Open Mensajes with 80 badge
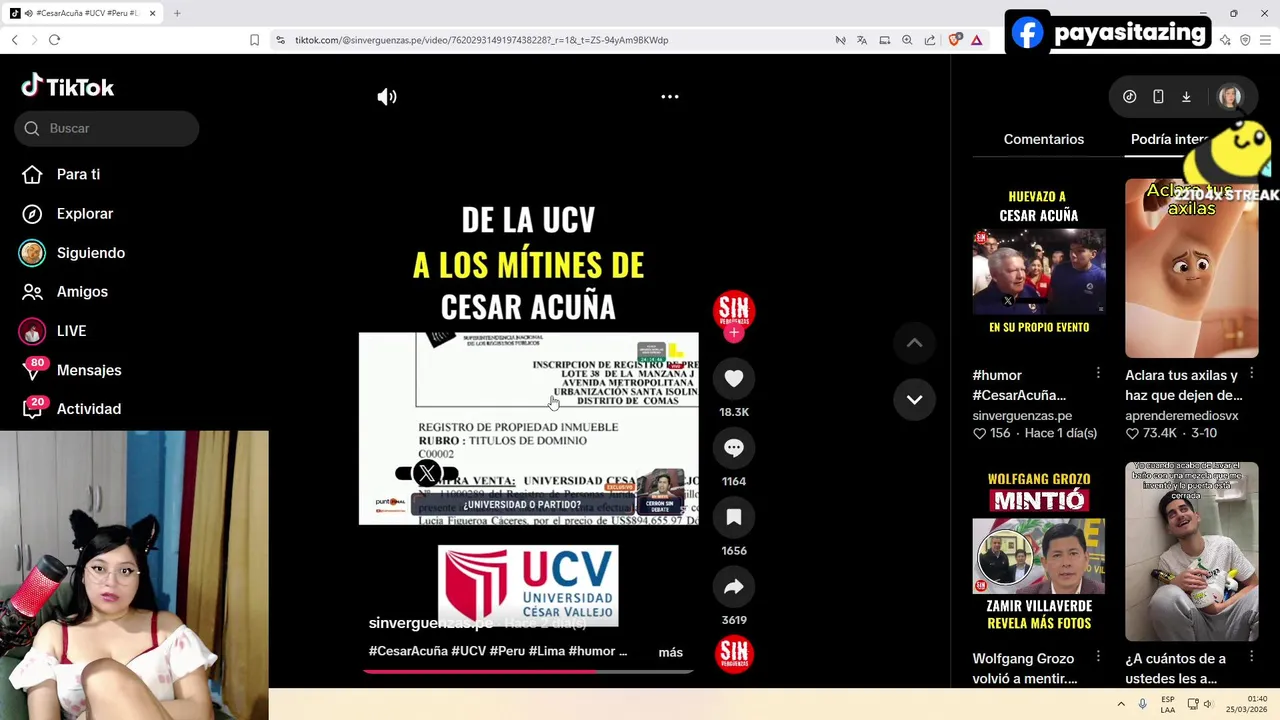This screenshot has width=1280, height=720. (x=70, y=370)
